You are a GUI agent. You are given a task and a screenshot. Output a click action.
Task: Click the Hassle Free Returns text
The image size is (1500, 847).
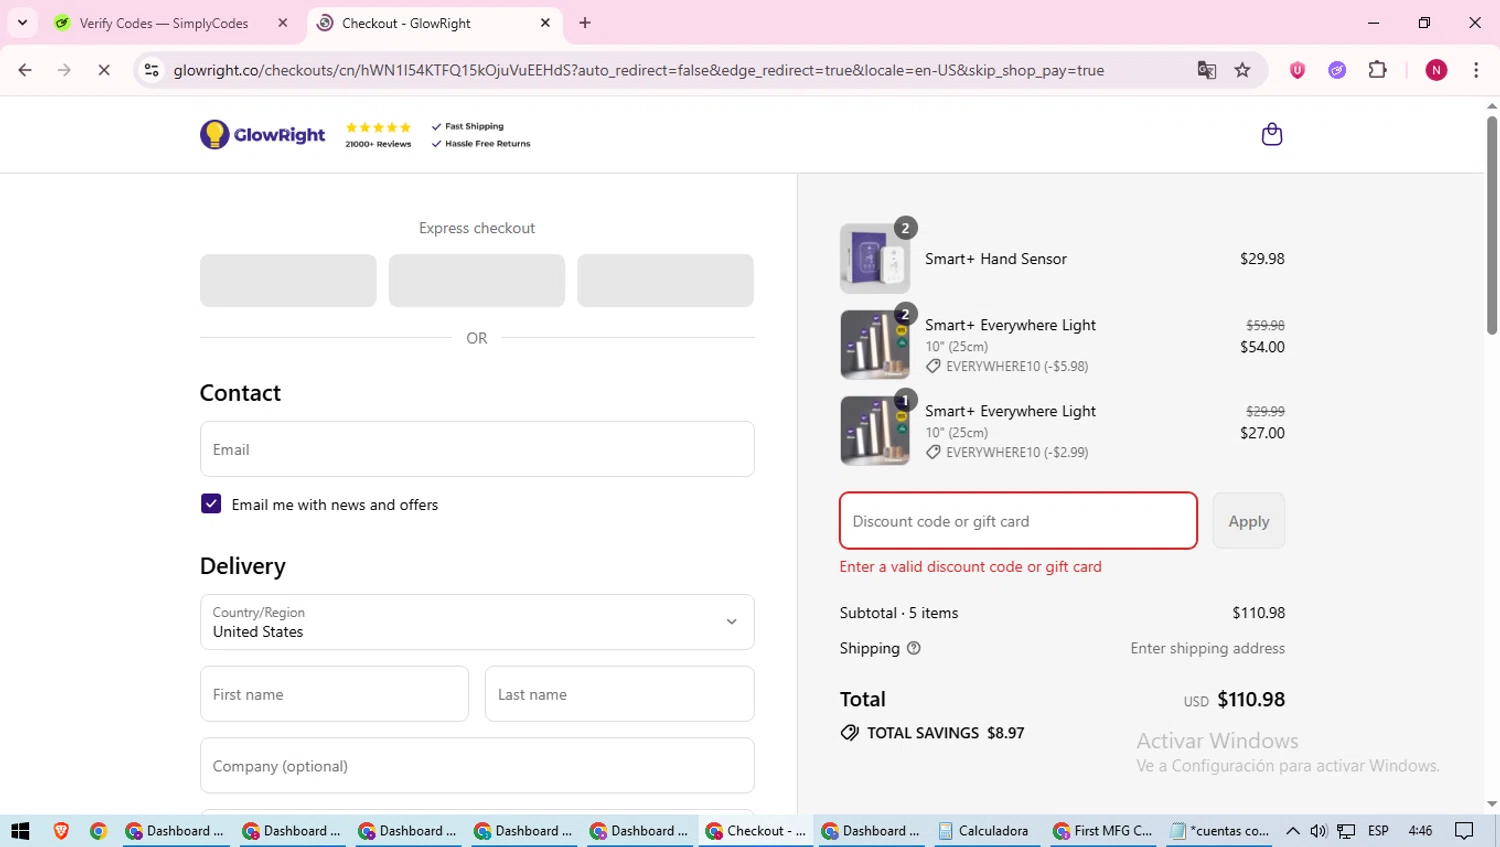(487, 144)
